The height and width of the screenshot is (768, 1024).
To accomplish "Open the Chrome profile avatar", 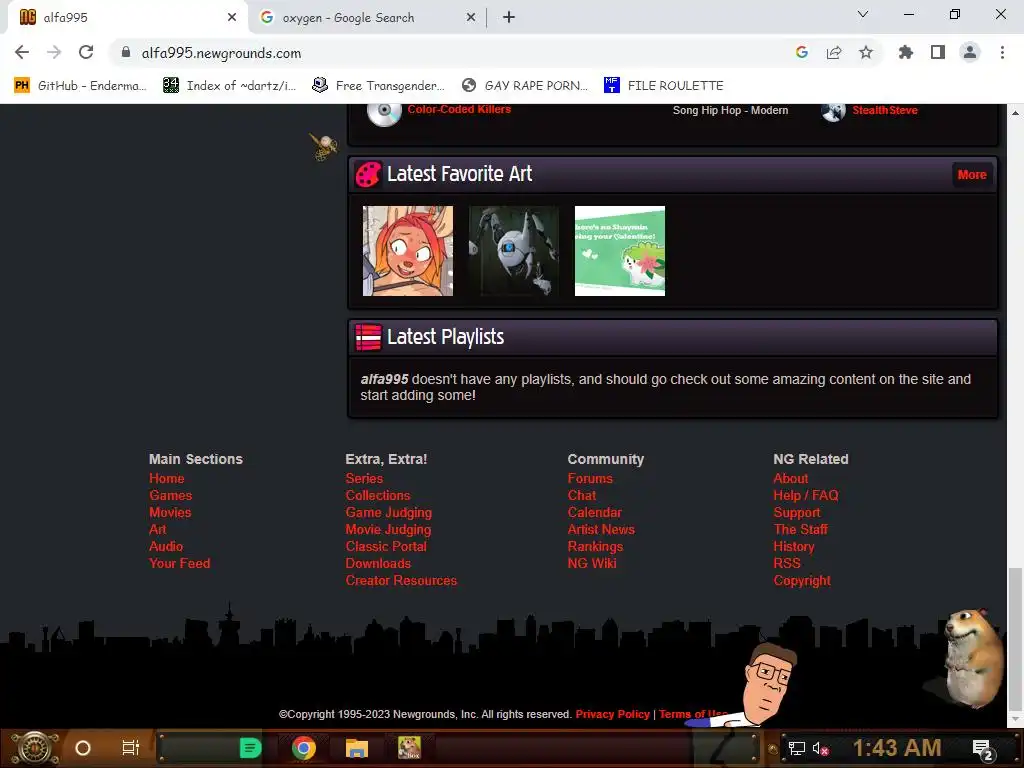I will coord(970,52).
